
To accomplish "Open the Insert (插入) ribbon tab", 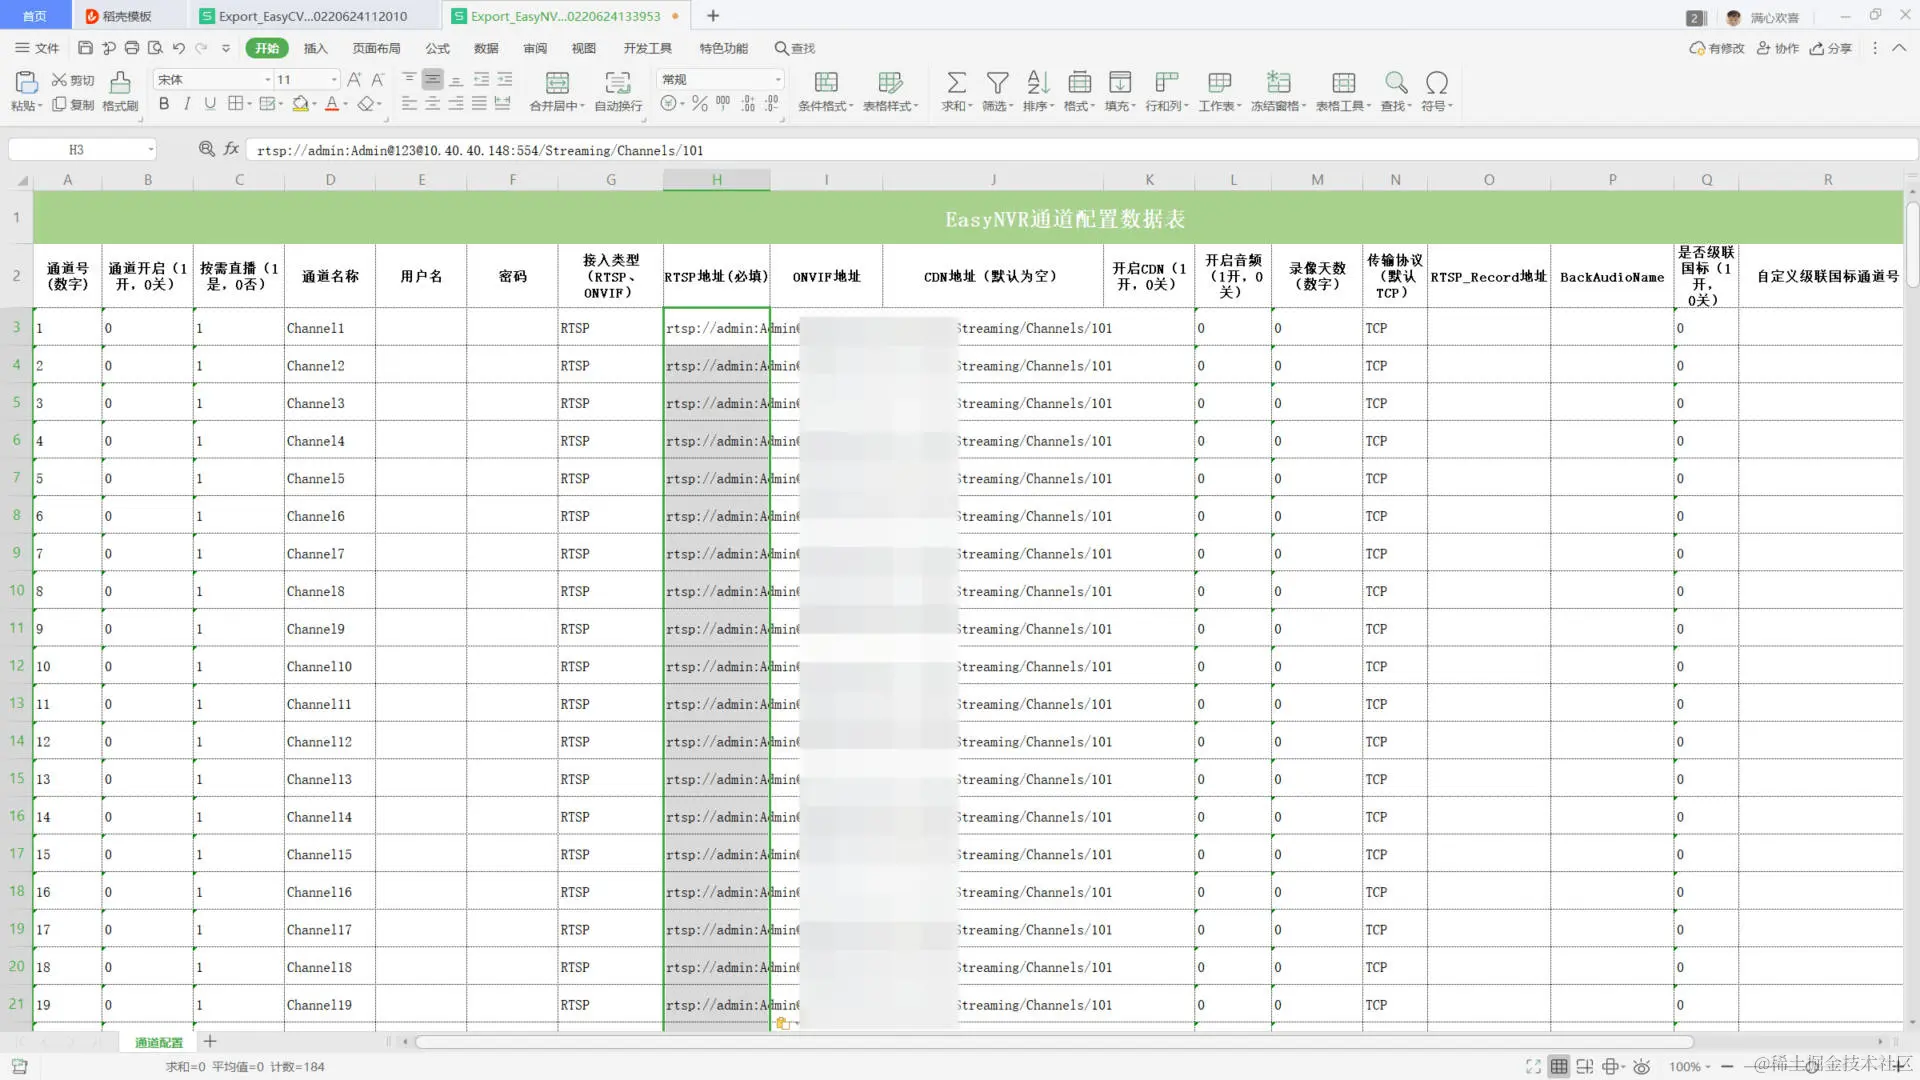I will click(315, 48).
